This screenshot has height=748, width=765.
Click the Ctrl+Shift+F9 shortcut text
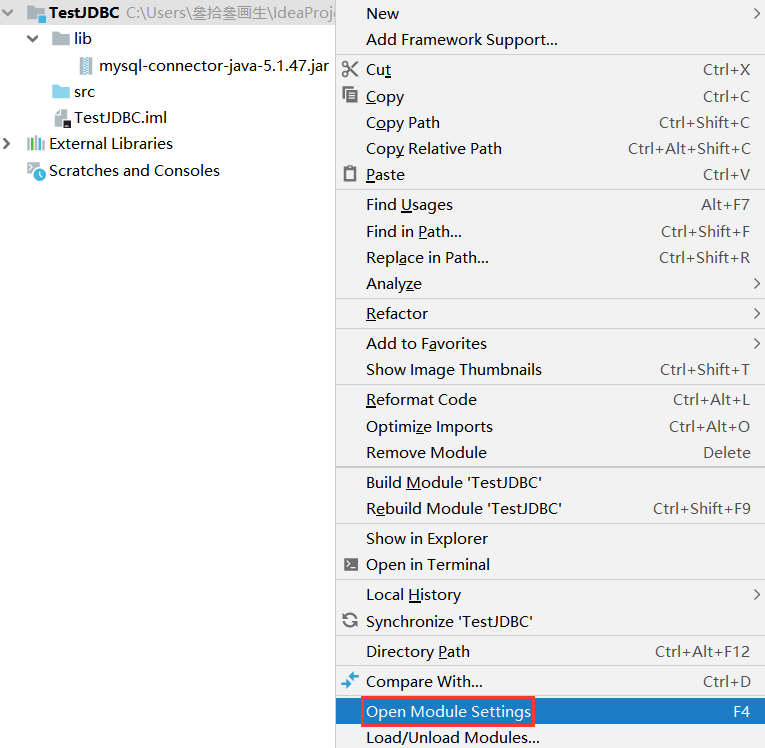pyautogui.click(x=702, y=508)
